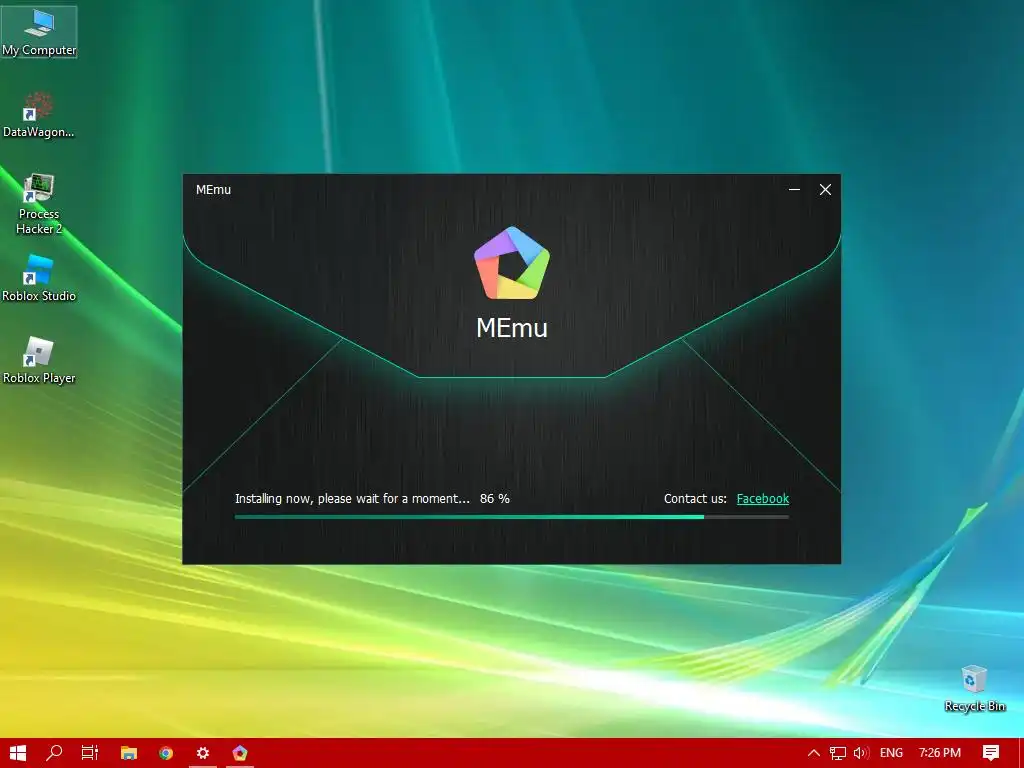Click the installation progress bar
The height and width of the screenshot is (768, 1024).
click(x=511, y=517)
